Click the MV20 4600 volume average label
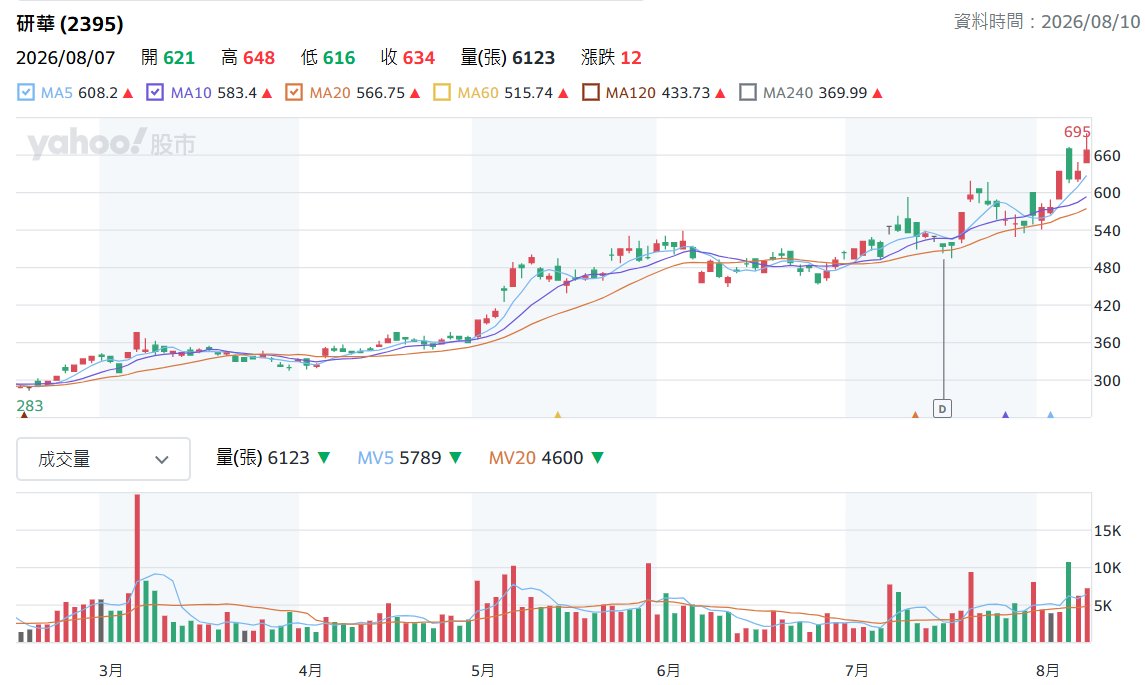Screen dimensions: 1145x685 (x=536, y=458)
